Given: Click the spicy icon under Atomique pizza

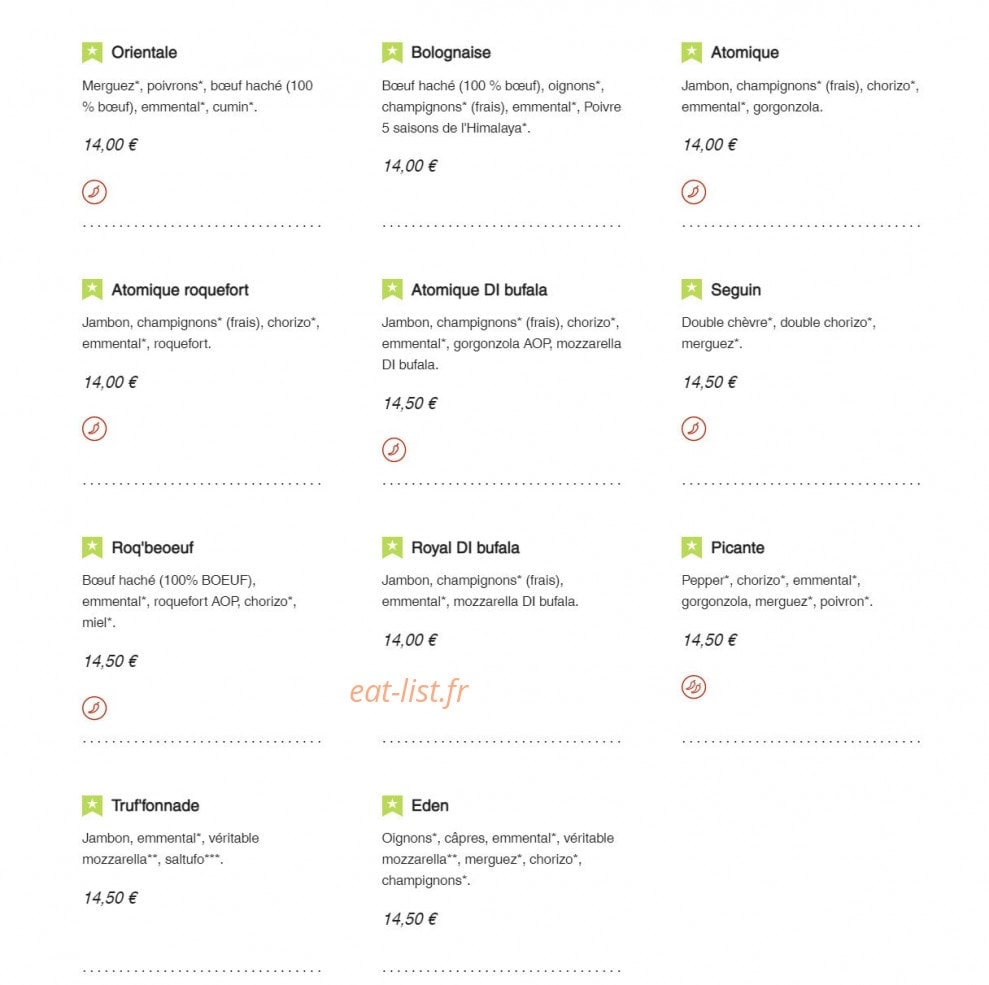Looking at the screenshot, I should [693, 192].
